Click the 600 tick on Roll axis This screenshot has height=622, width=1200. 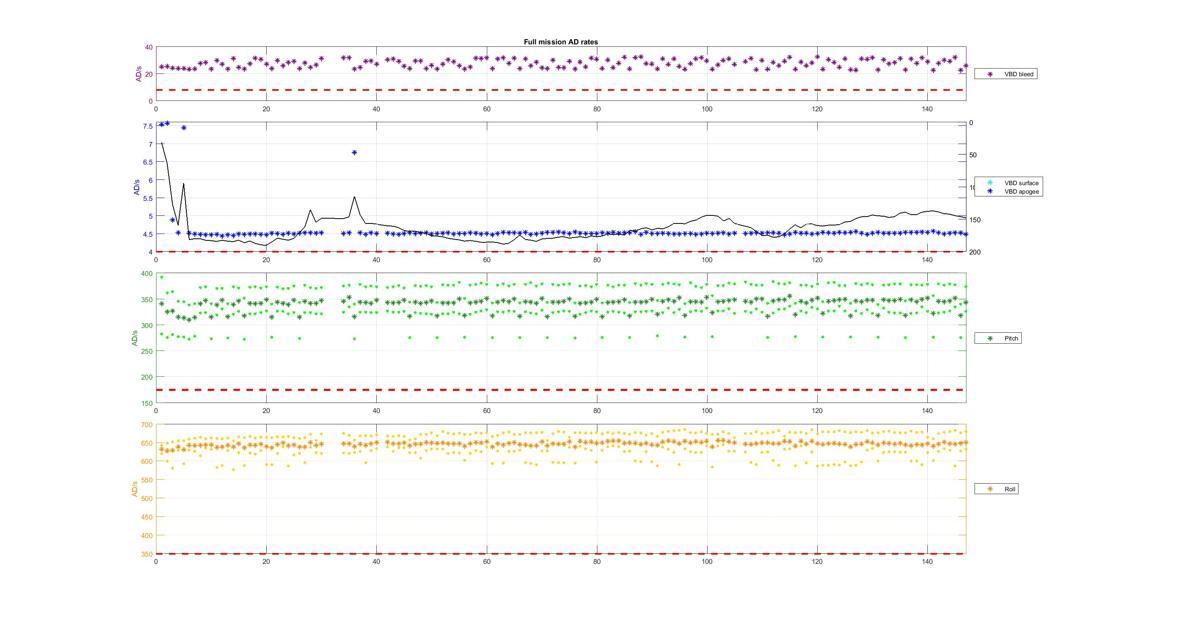click(x=146, y=461)
